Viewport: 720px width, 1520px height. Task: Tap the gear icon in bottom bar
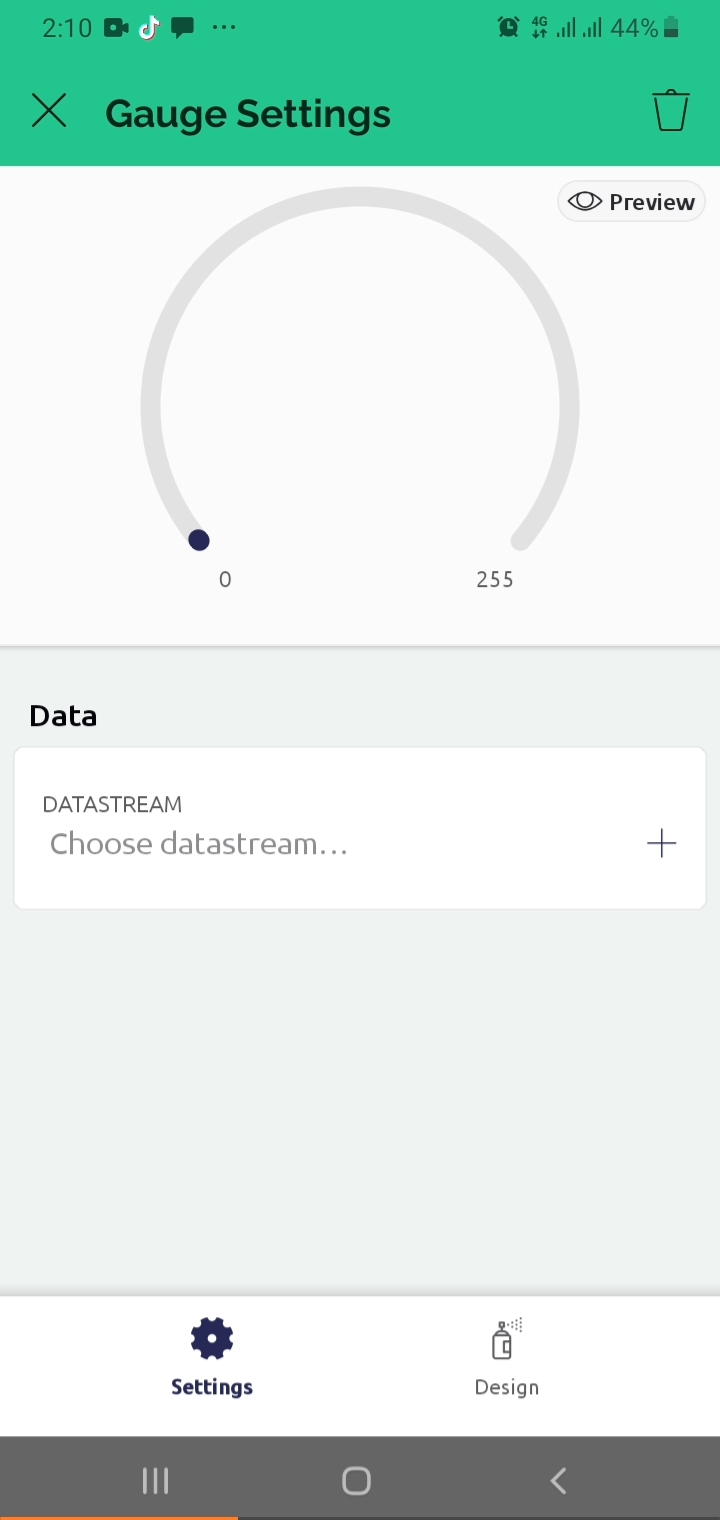click(x=212, y=1339)
